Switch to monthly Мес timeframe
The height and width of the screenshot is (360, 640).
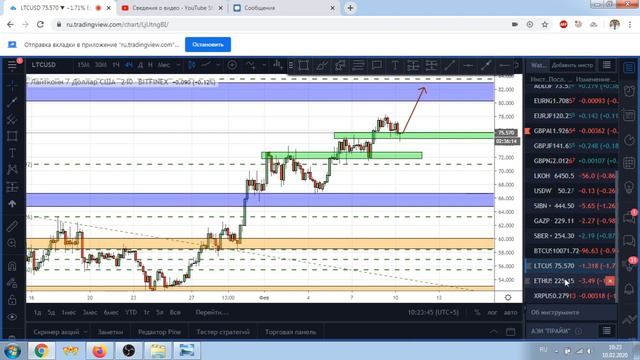click(x=164, y=65)
